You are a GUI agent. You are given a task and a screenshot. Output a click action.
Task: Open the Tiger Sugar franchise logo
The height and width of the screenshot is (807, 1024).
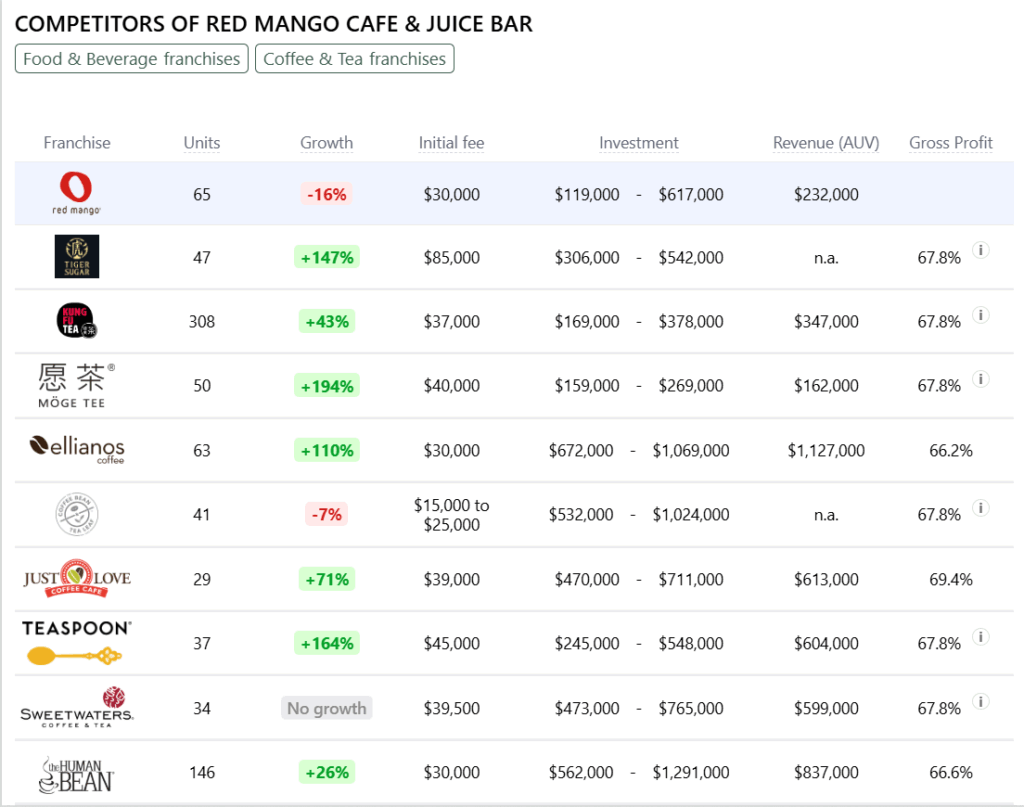(76, 257)
